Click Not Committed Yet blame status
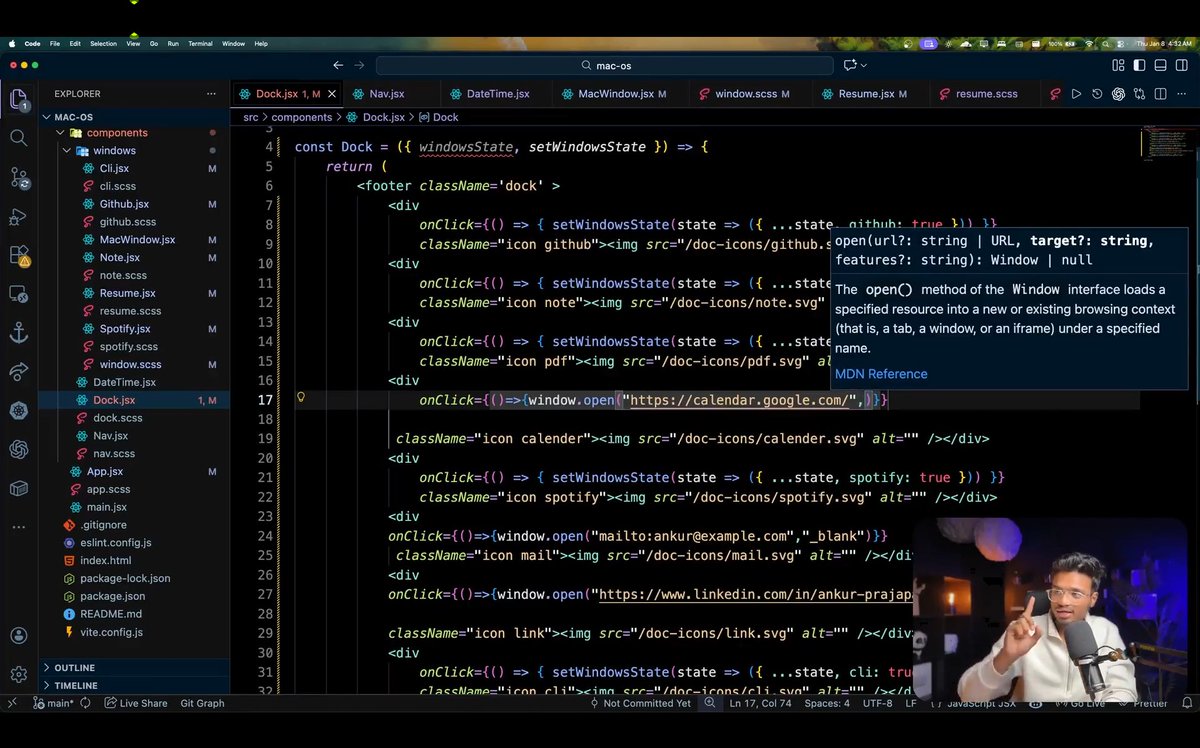 pos(639,703)
